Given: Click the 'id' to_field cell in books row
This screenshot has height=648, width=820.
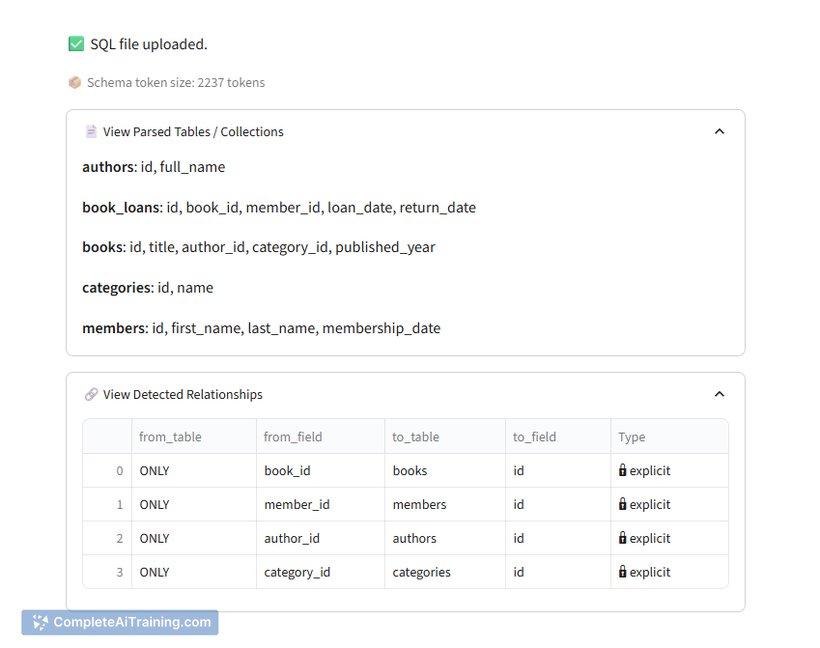Looking at the screenshot, I should (558, 471).
